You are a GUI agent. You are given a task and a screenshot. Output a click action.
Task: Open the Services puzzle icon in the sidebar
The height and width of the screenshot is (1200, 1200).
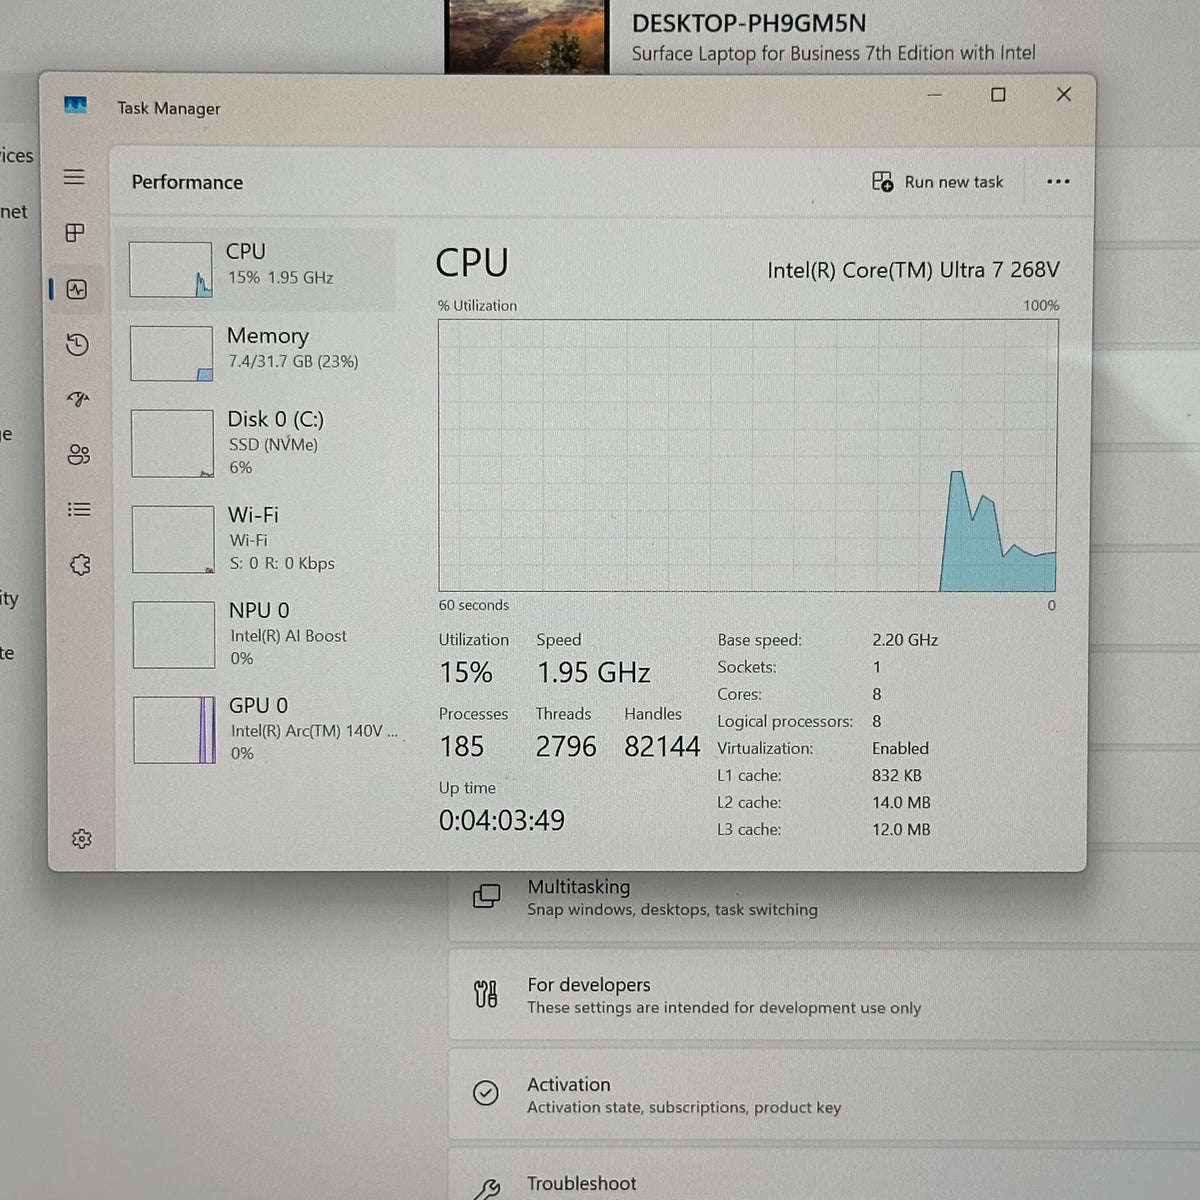coord(81,565)
